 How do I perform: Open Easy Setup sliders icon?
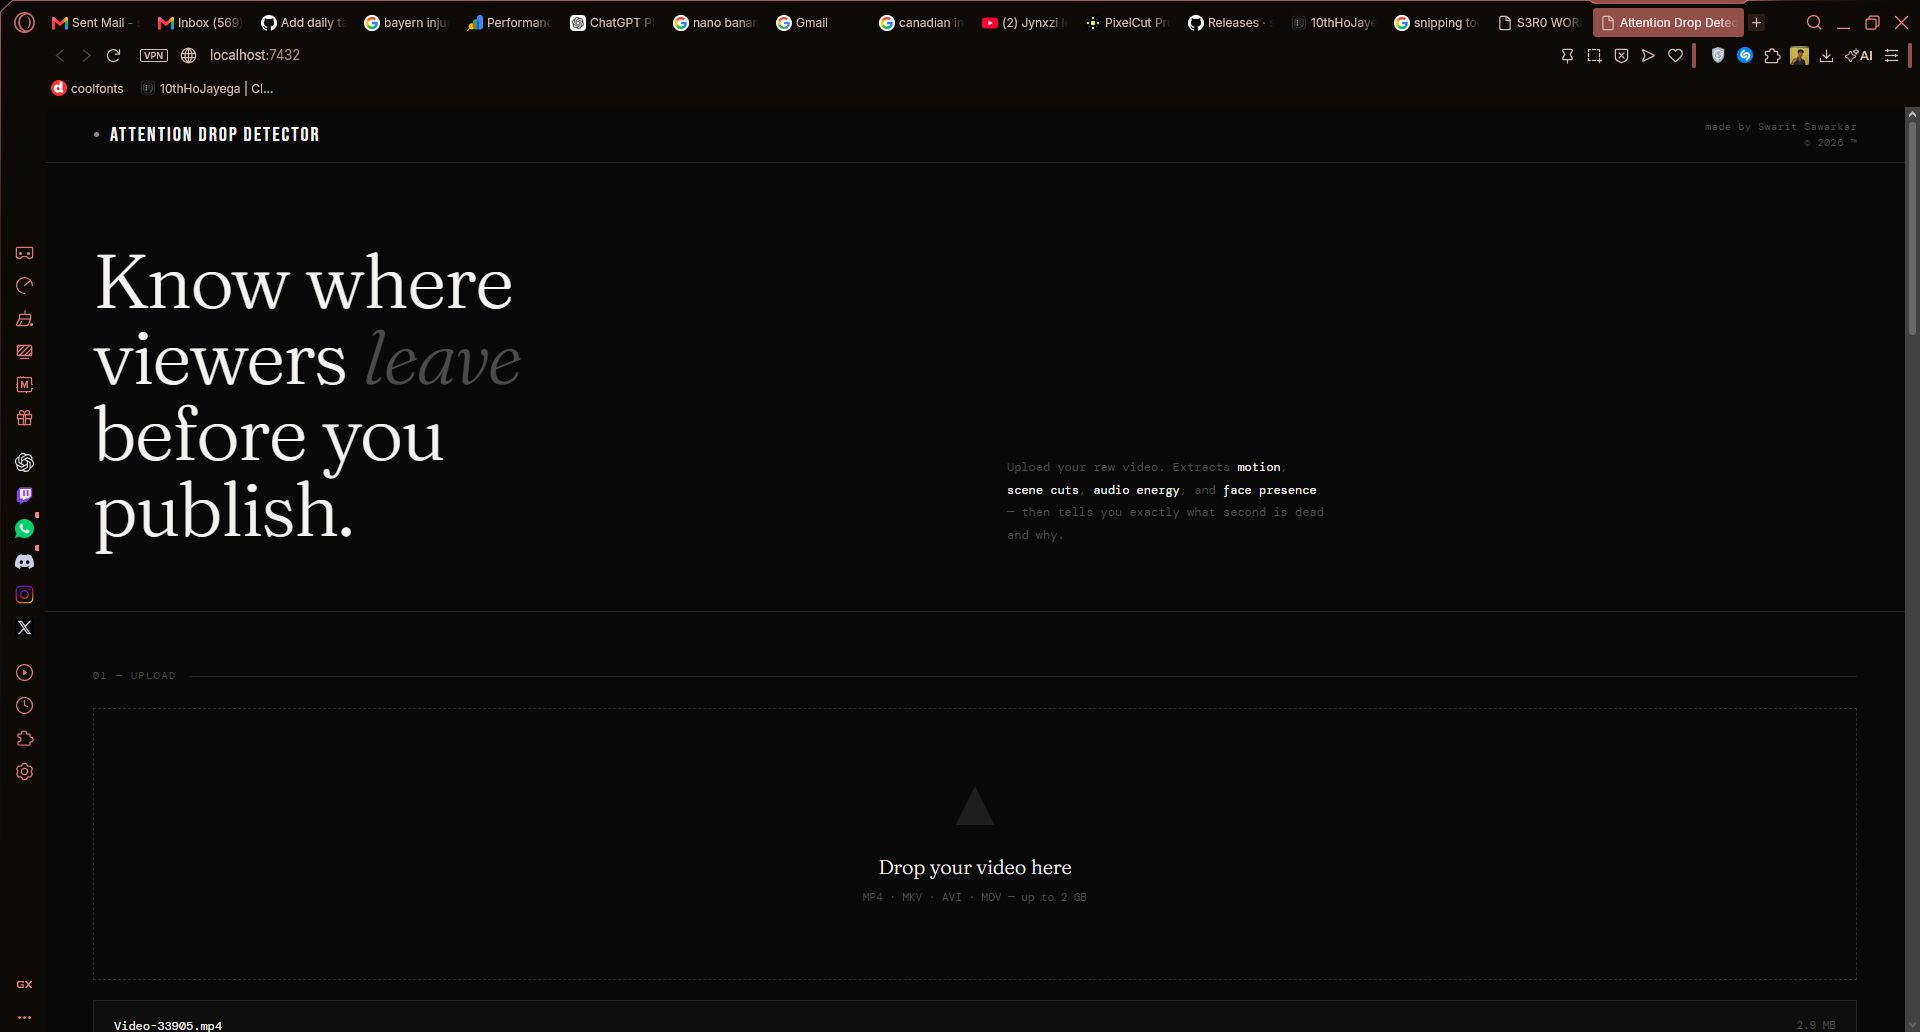(1891, 56)
